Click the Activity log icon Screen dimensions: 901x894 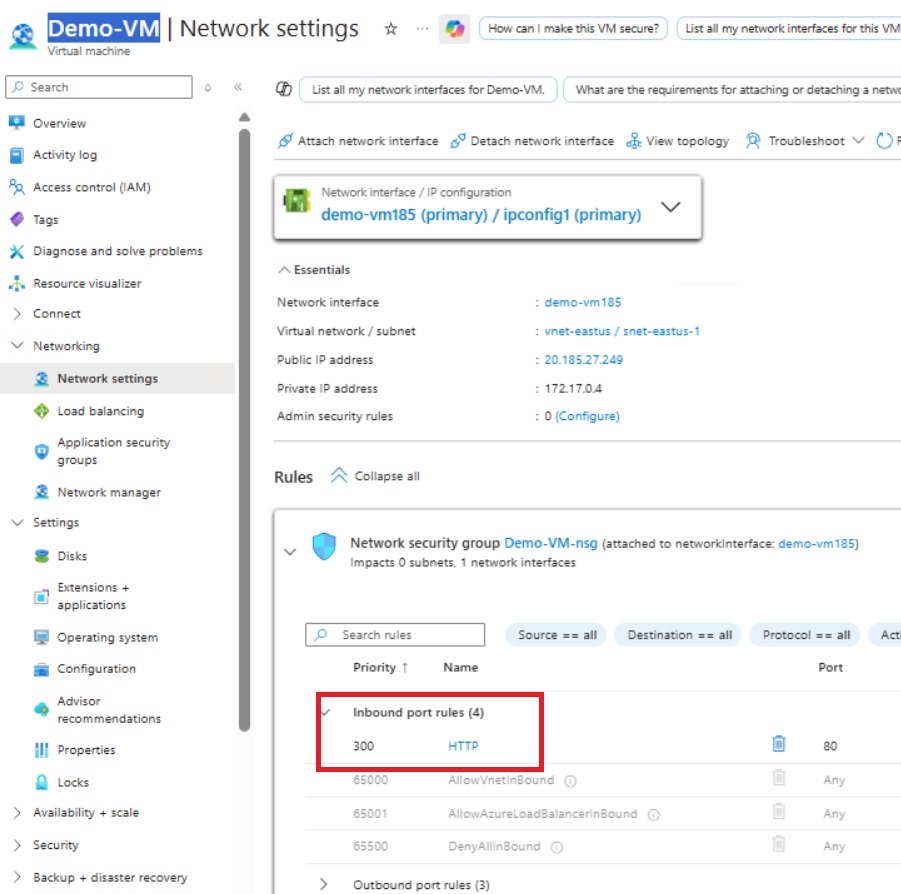click(x=17, y=155)
